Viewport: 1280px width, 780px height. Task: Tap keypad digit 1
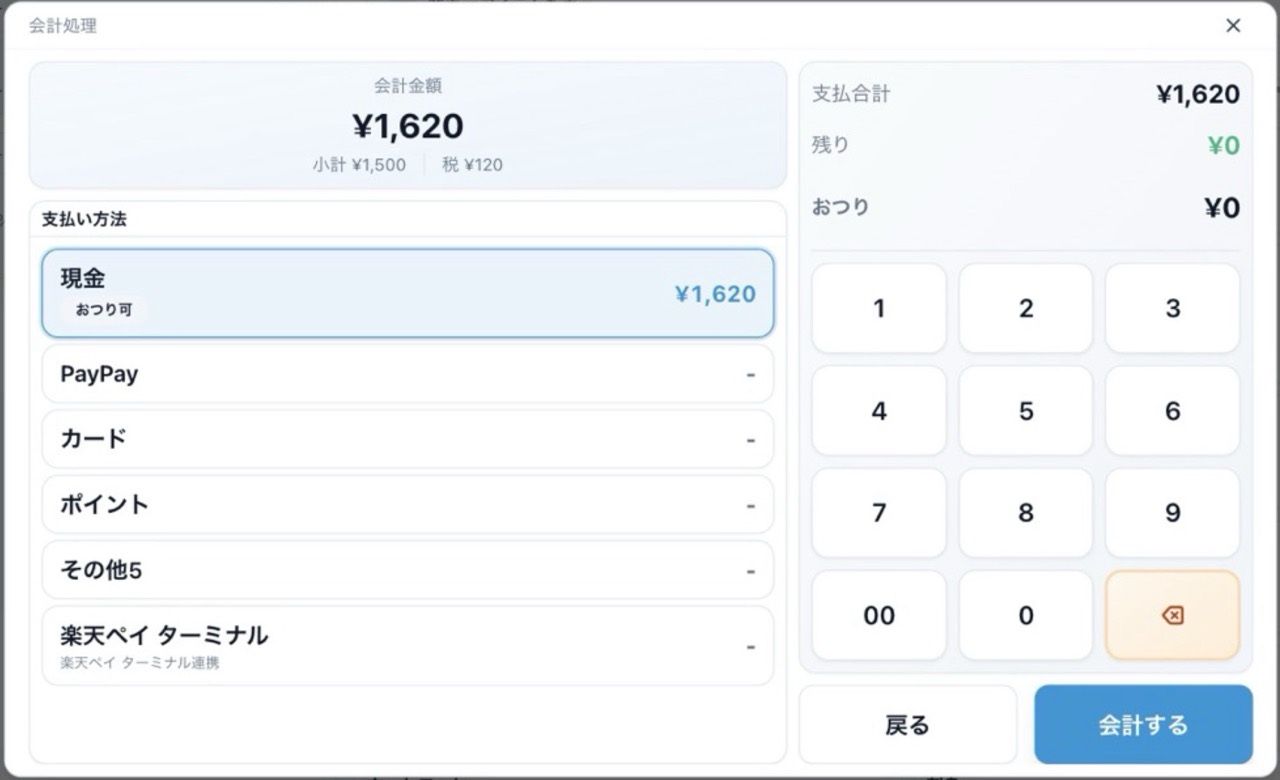(x=879, y=308)
